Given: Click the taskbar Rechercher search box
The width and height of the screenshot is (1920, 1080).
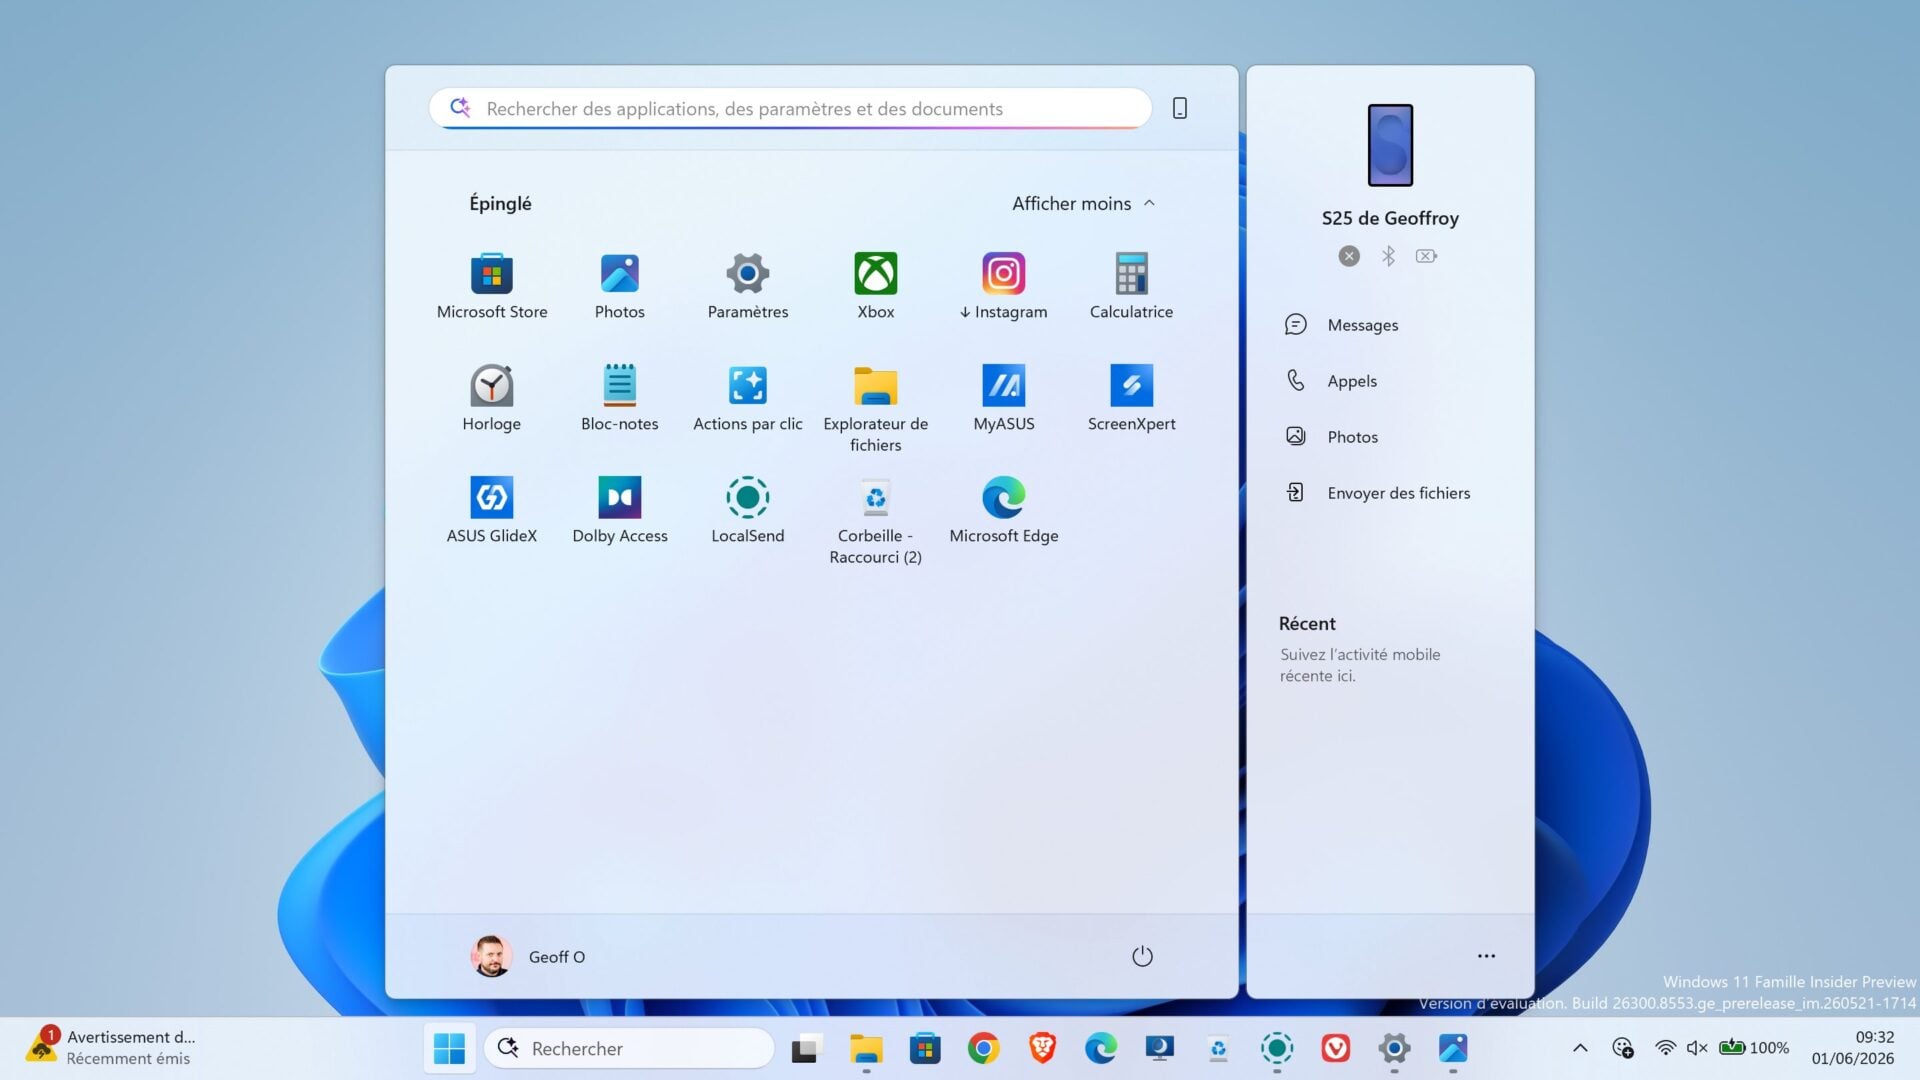Looking at the screenshot, I should pyautogui.click(x=629, y=1048).
